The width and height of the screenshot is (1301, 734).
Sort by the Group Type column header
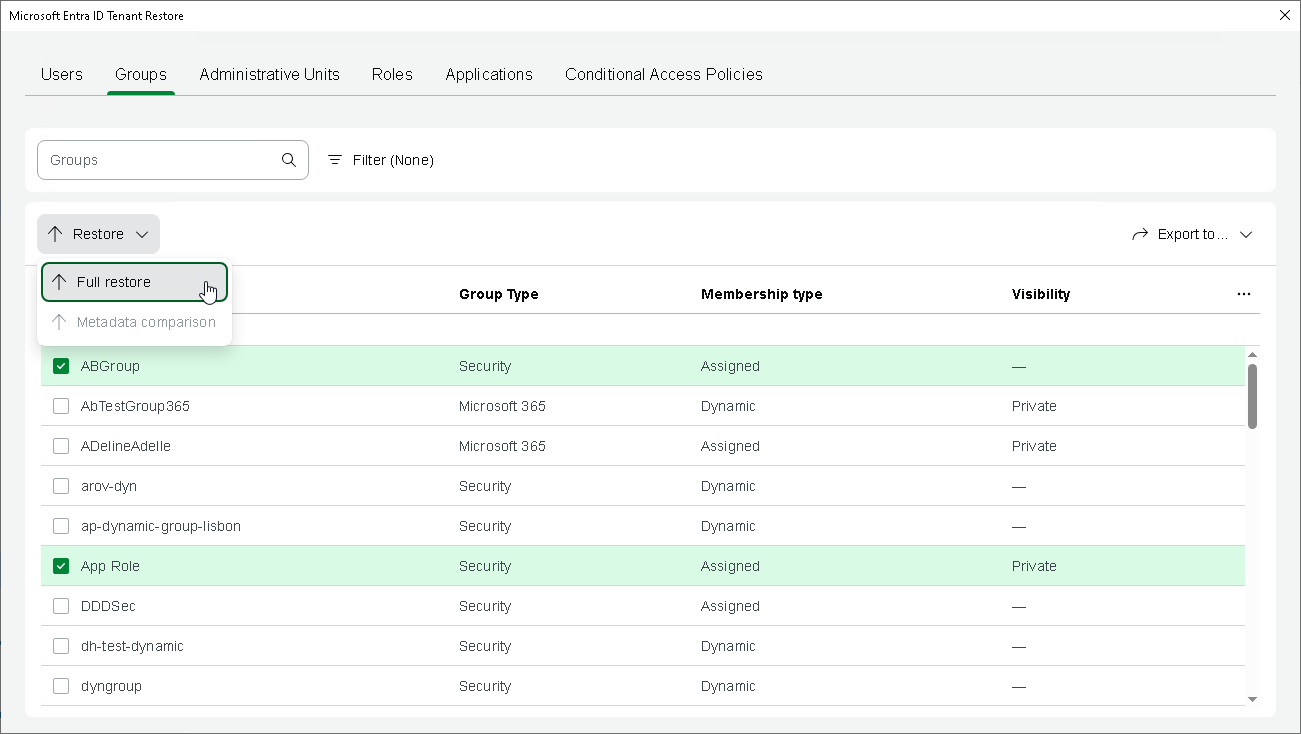point(498,294)
